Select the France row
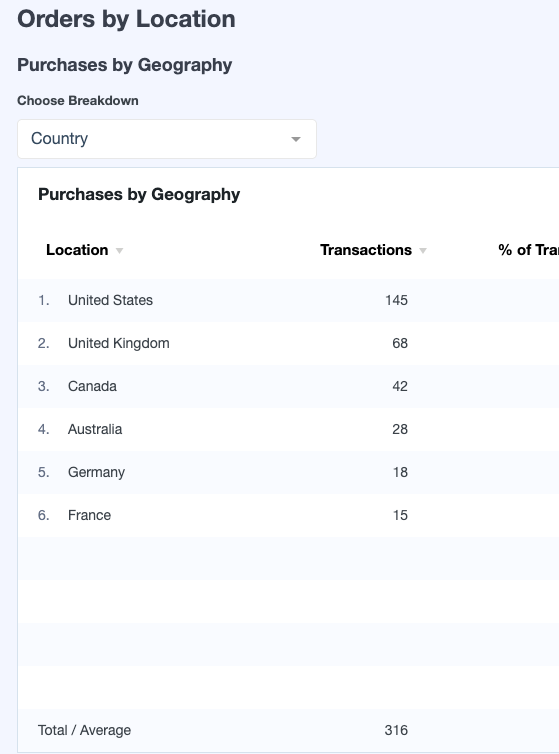 point(289,515)
